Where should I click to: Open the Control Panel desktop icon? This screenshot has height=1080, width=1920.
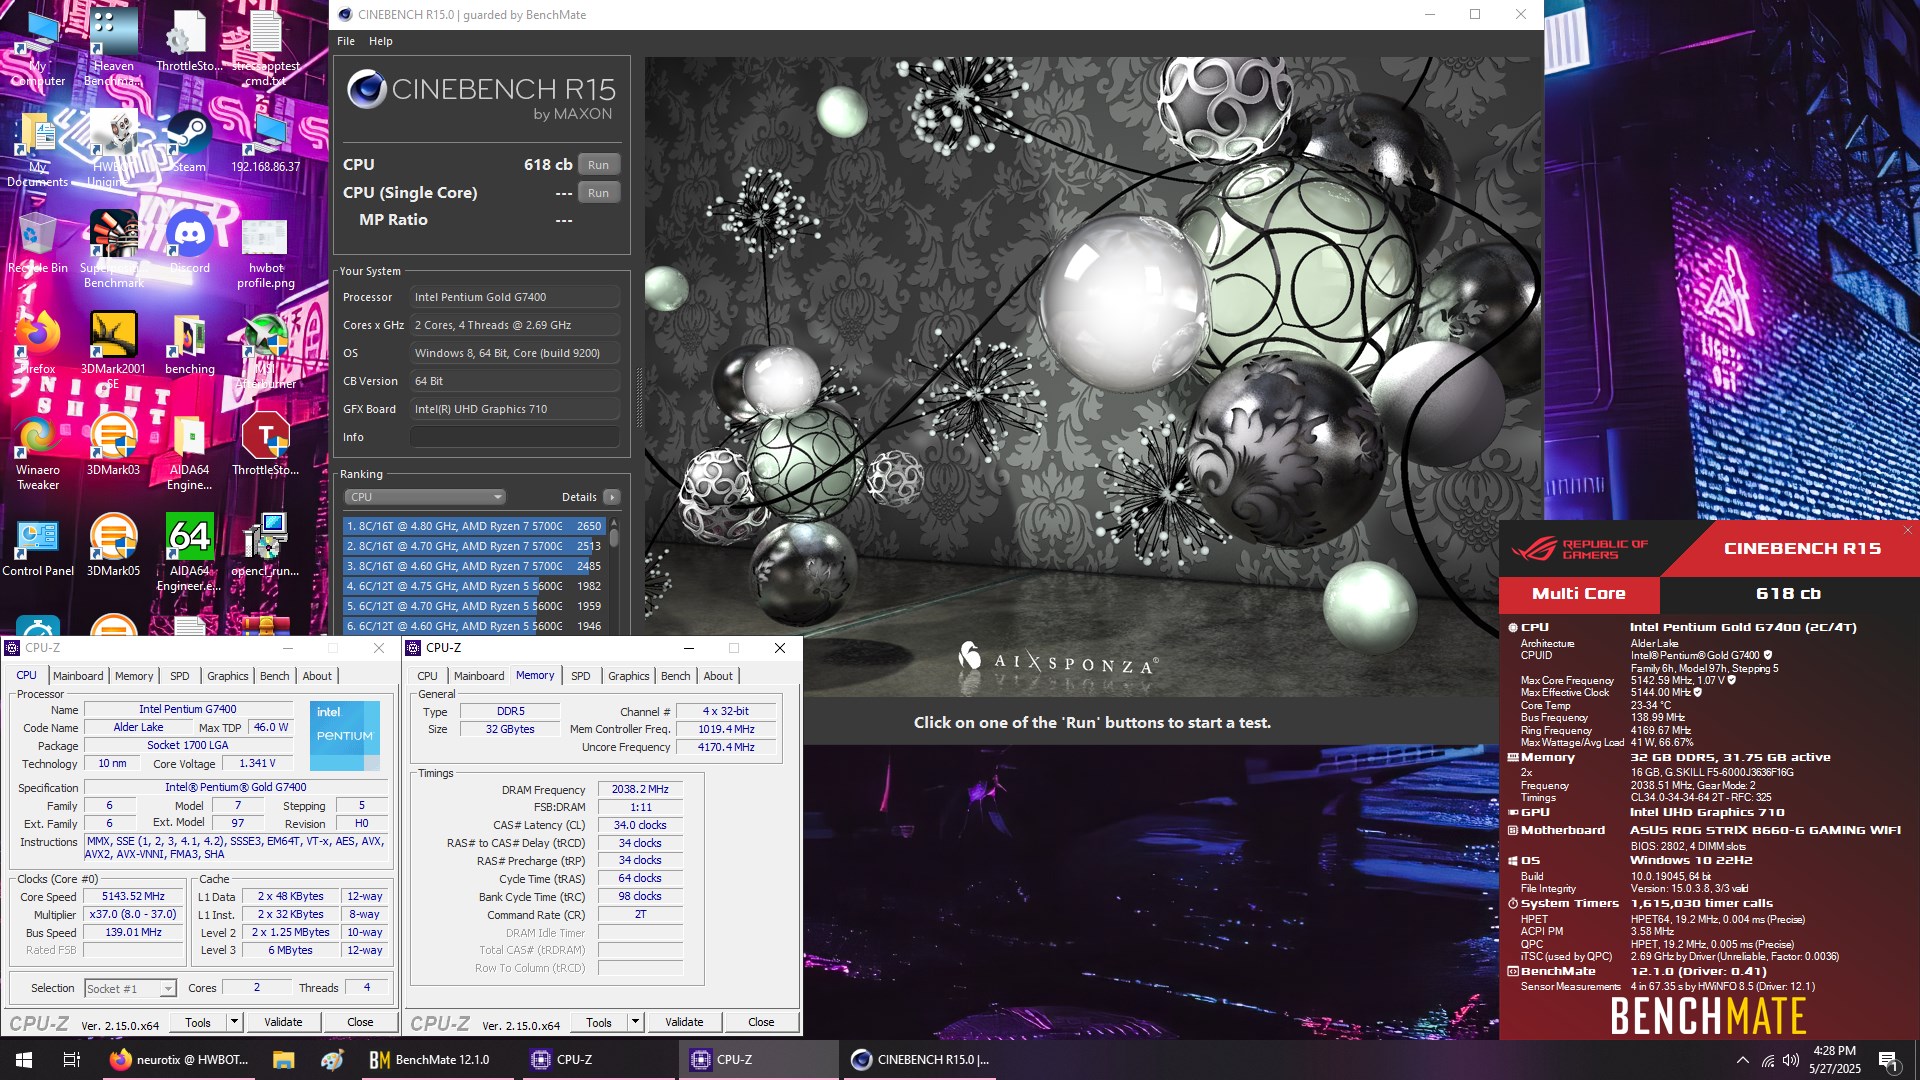coord(37,546)
